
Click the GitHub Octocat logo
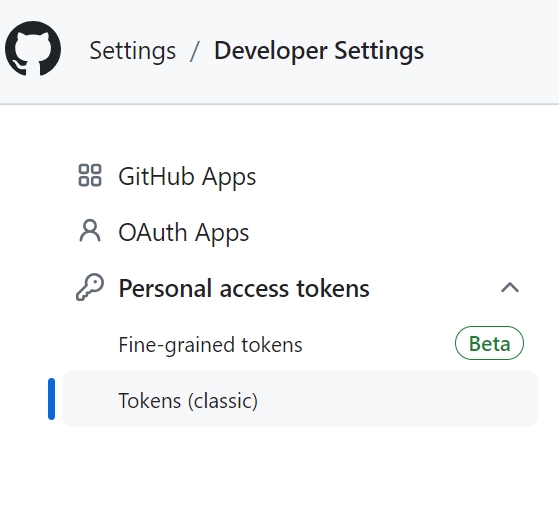pos(33,48)
